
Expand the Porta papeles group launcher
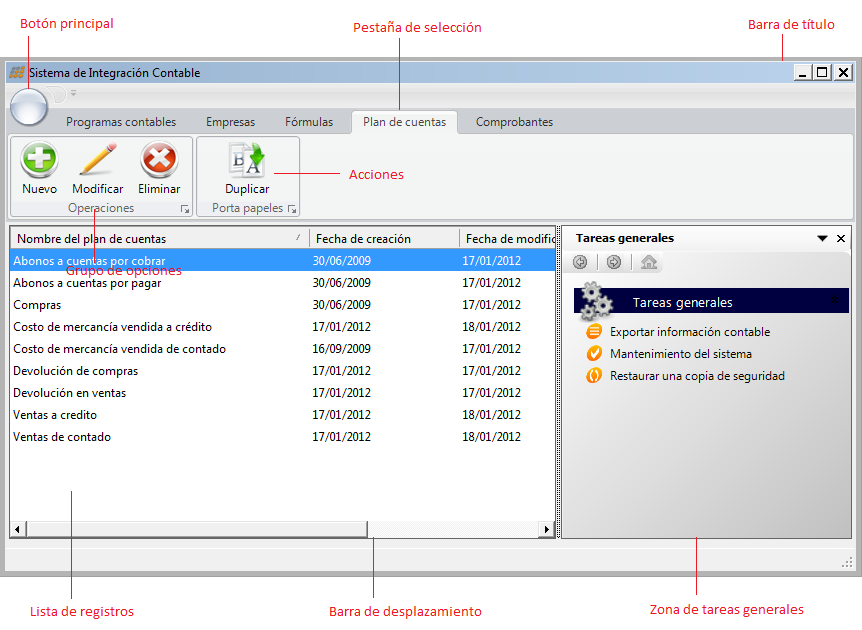[292, 210]
